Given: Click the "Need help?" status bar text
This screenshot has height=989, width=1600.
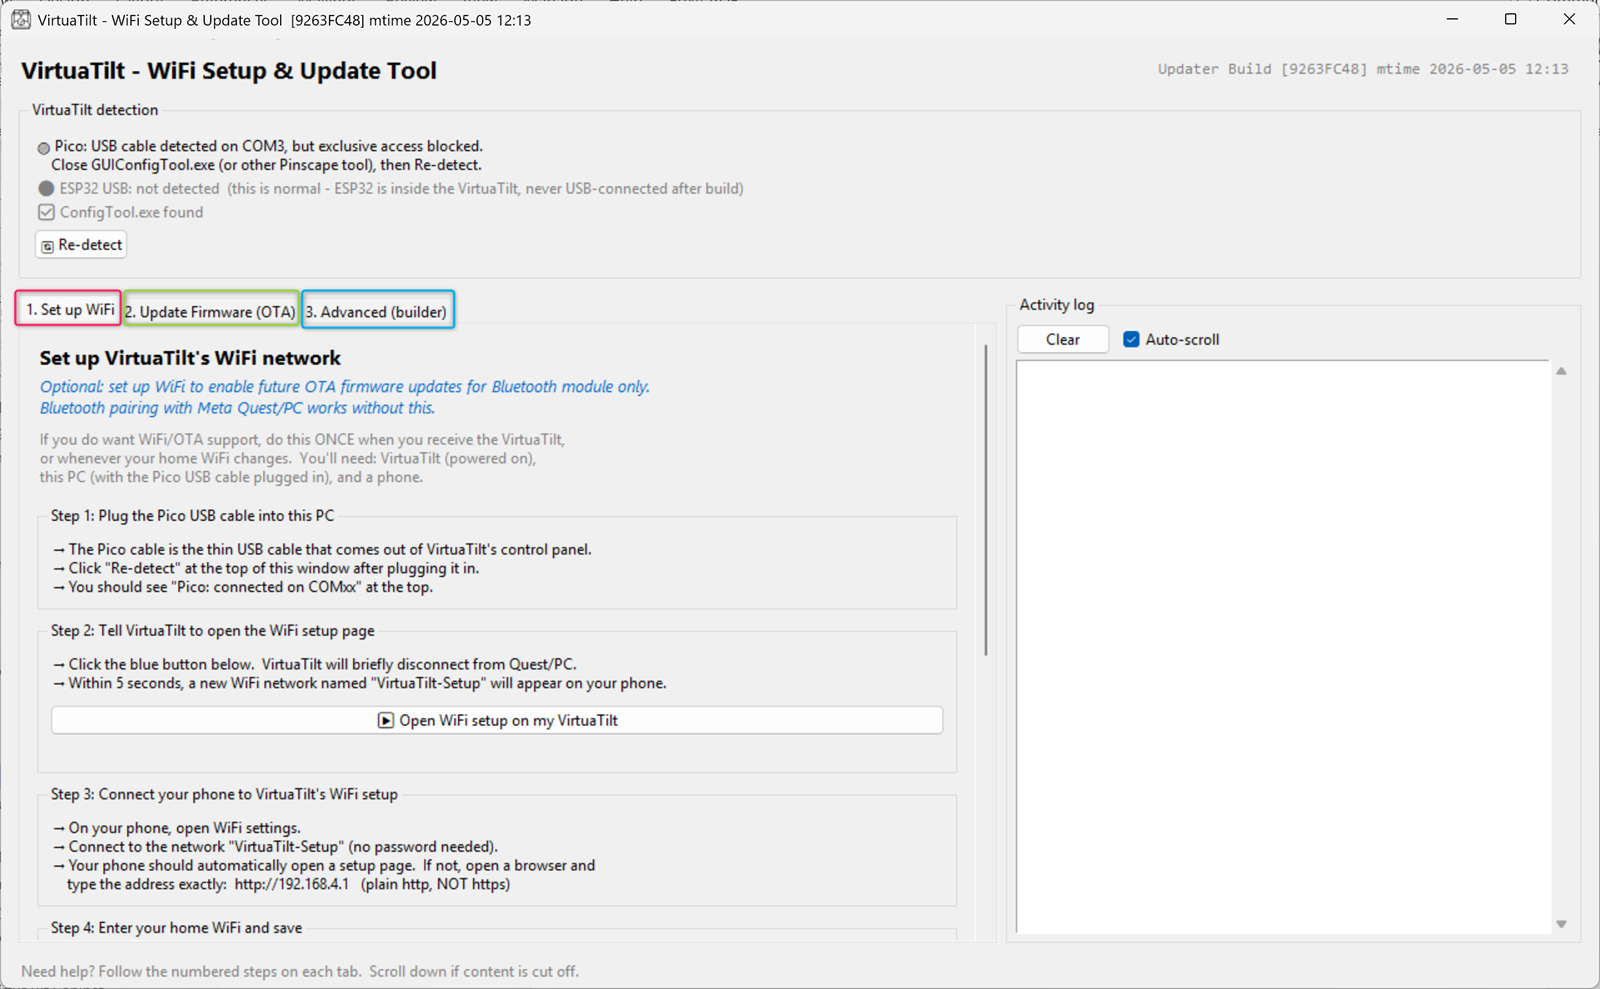Looking at the screenshot, I should (300, 971).
